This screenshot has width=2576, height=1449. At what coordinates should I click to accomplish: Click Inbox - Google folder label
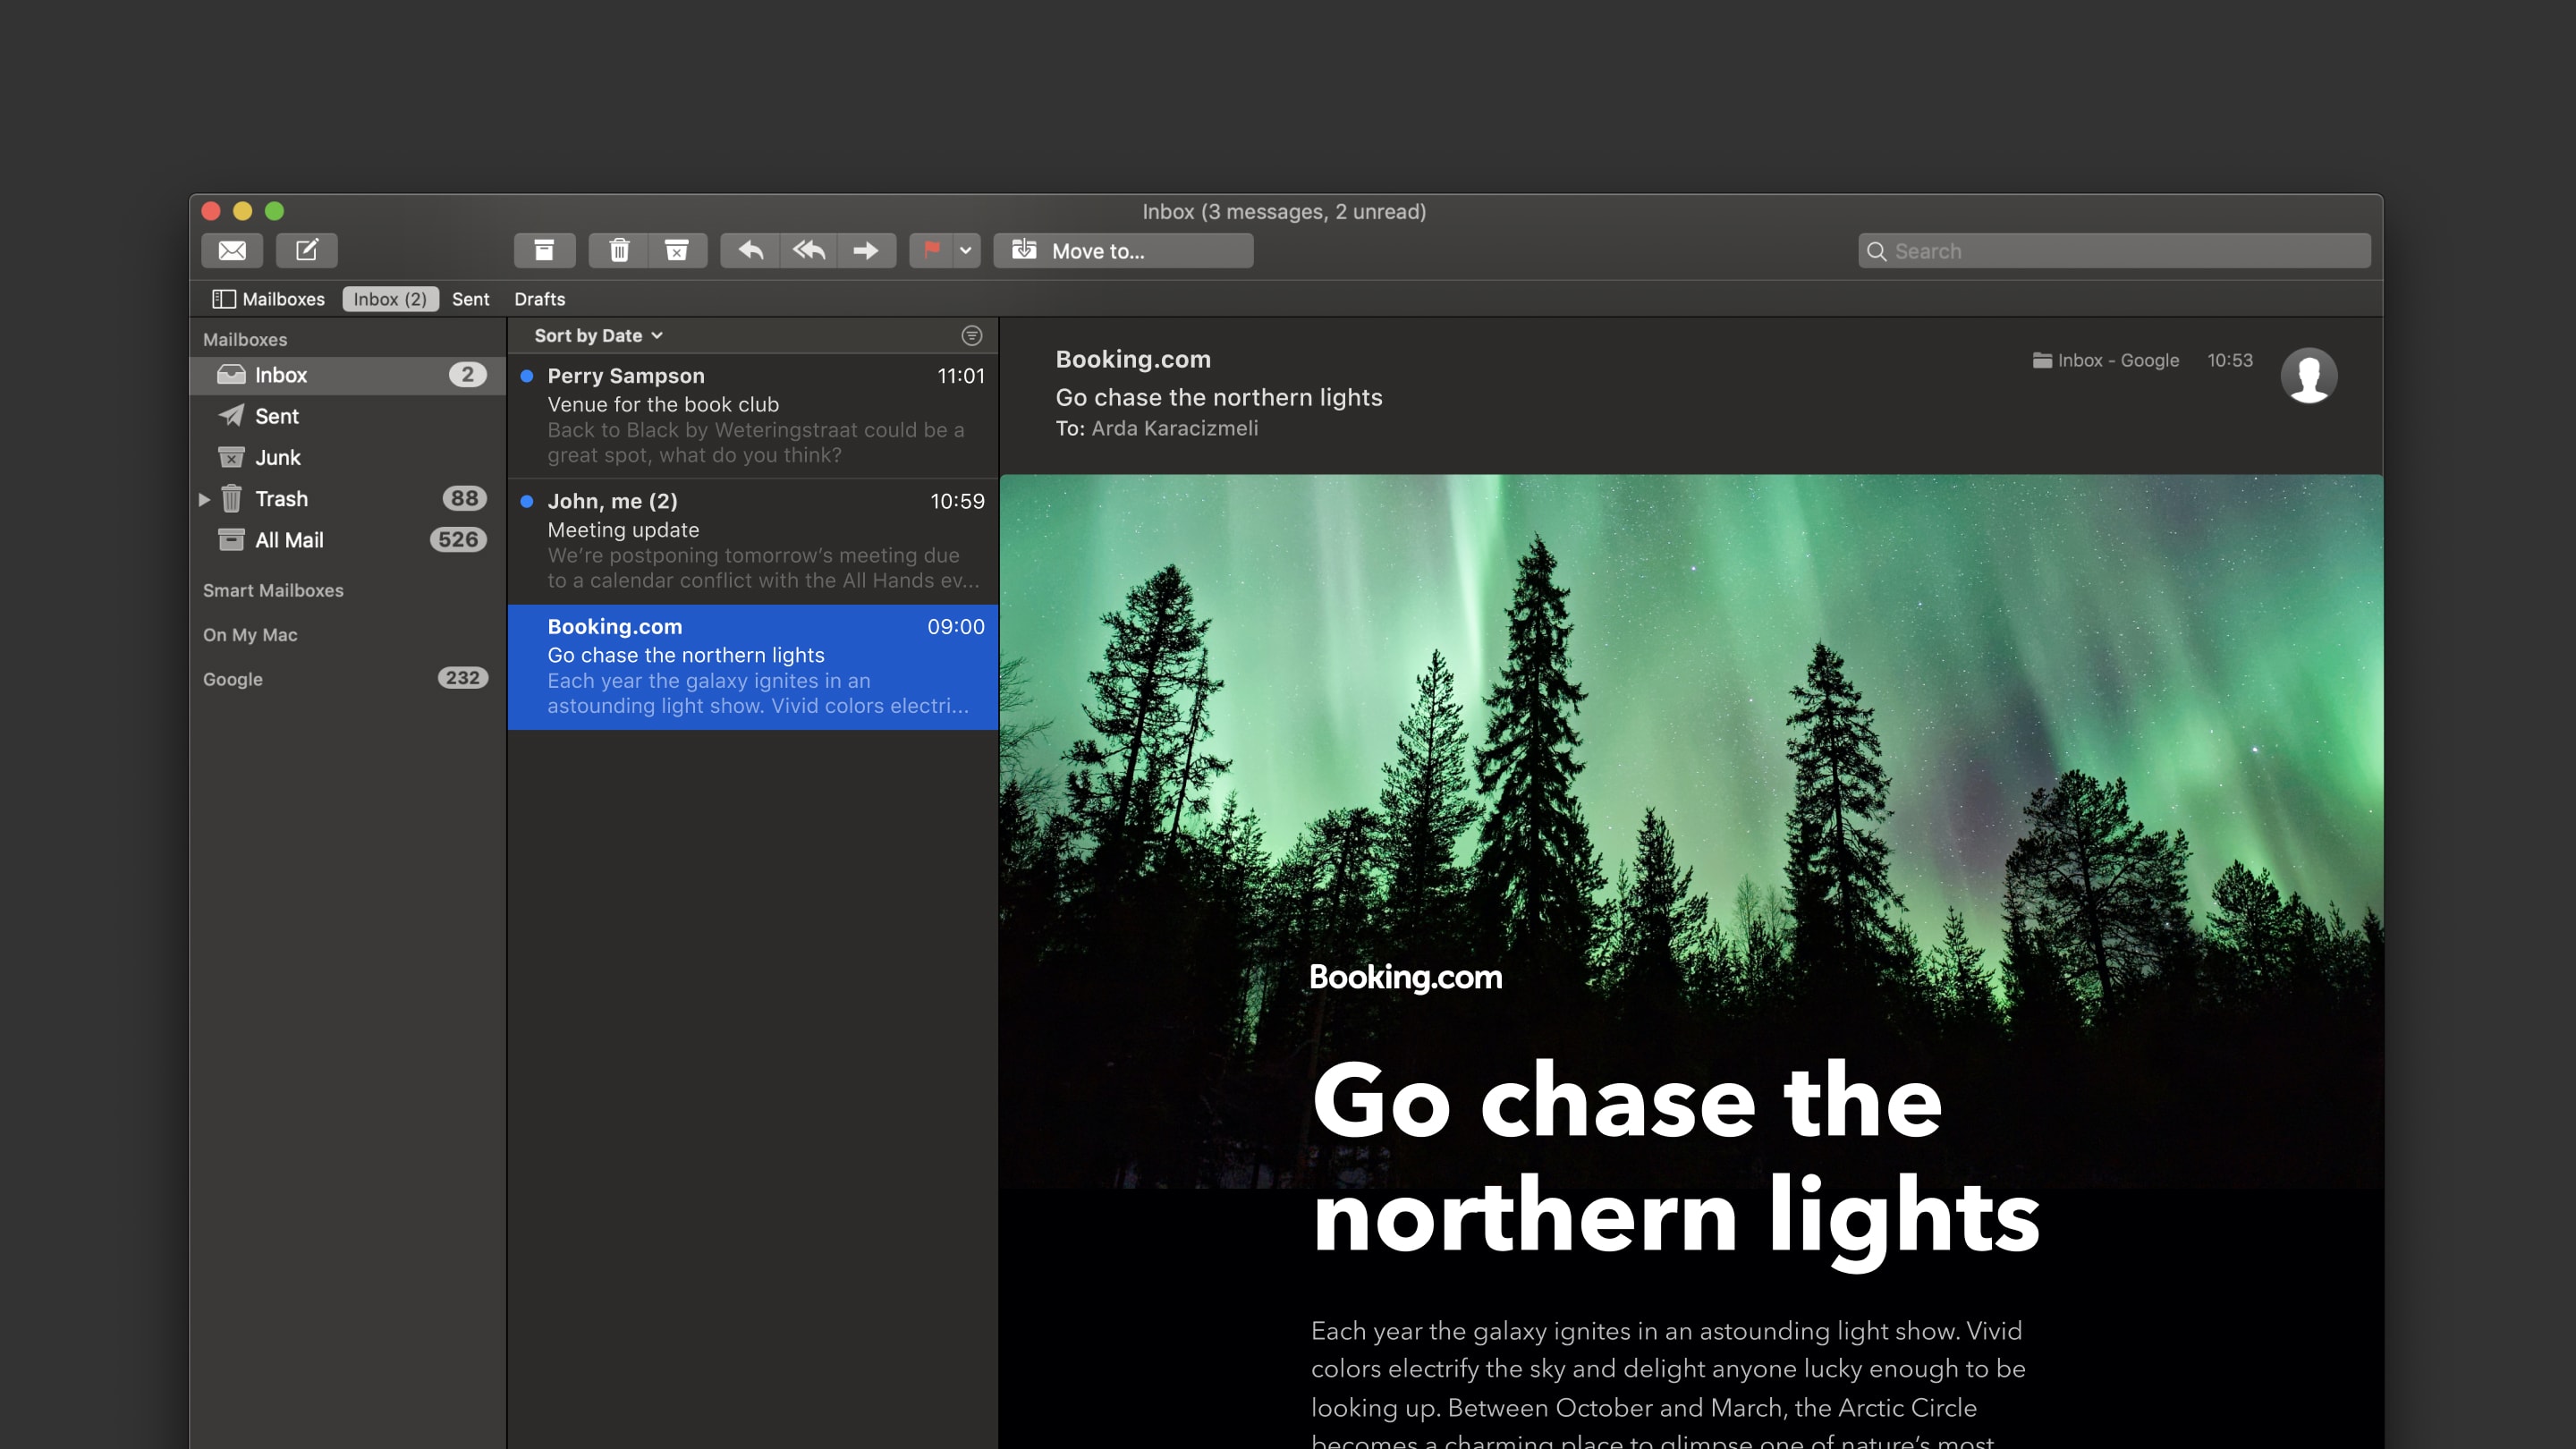tap(2106, 360)
